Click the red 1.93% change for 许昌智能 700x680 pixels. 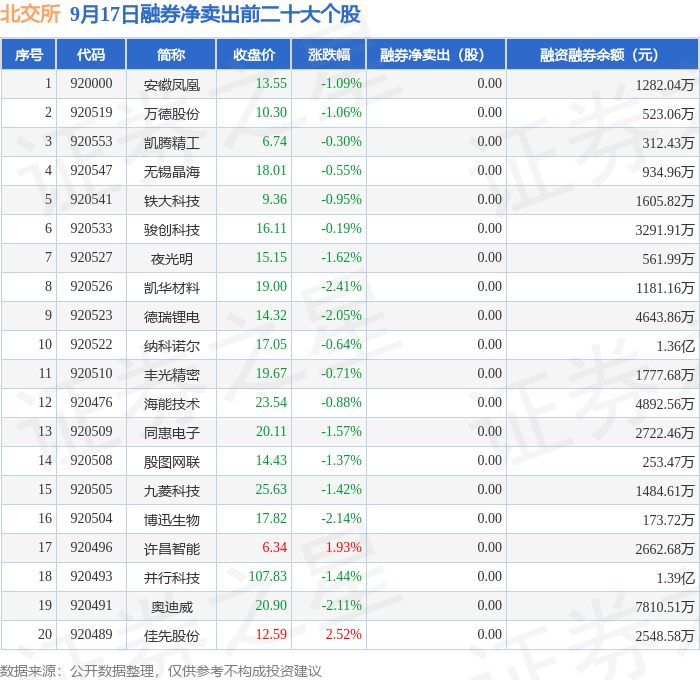[343, 547]
